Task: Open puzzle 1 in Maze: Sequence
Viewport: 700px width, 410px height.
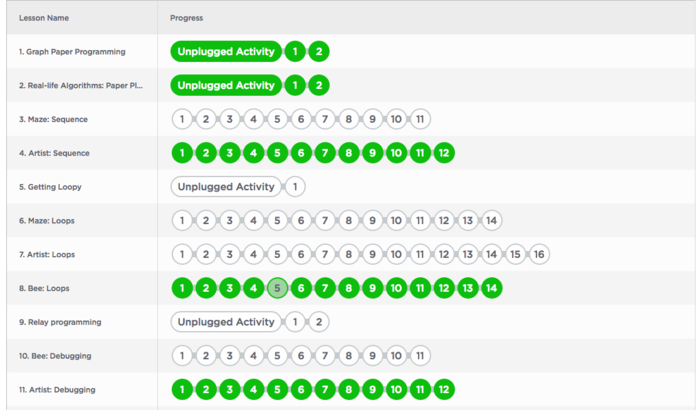Action: point(182,119)
